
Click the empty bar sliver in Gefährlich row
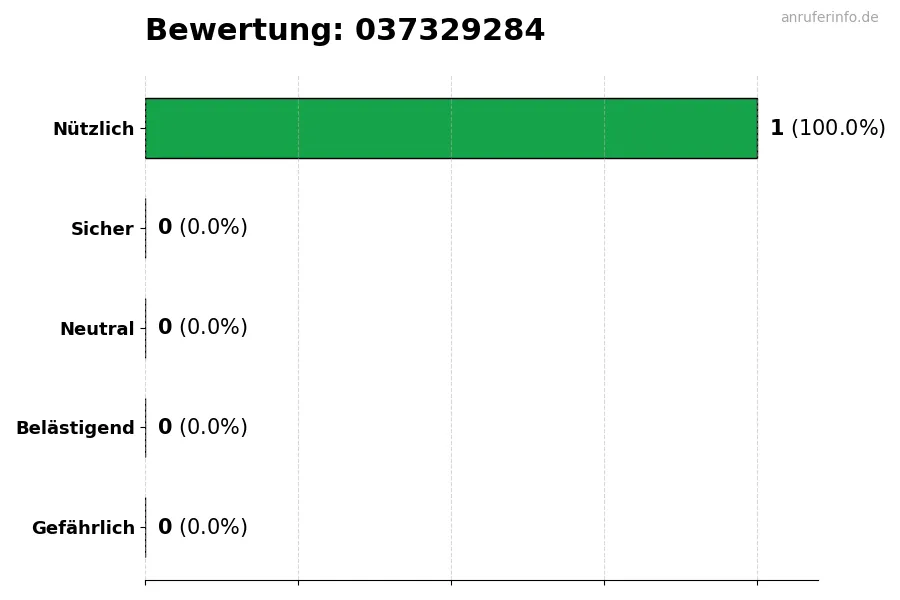[x=146, y=528]
